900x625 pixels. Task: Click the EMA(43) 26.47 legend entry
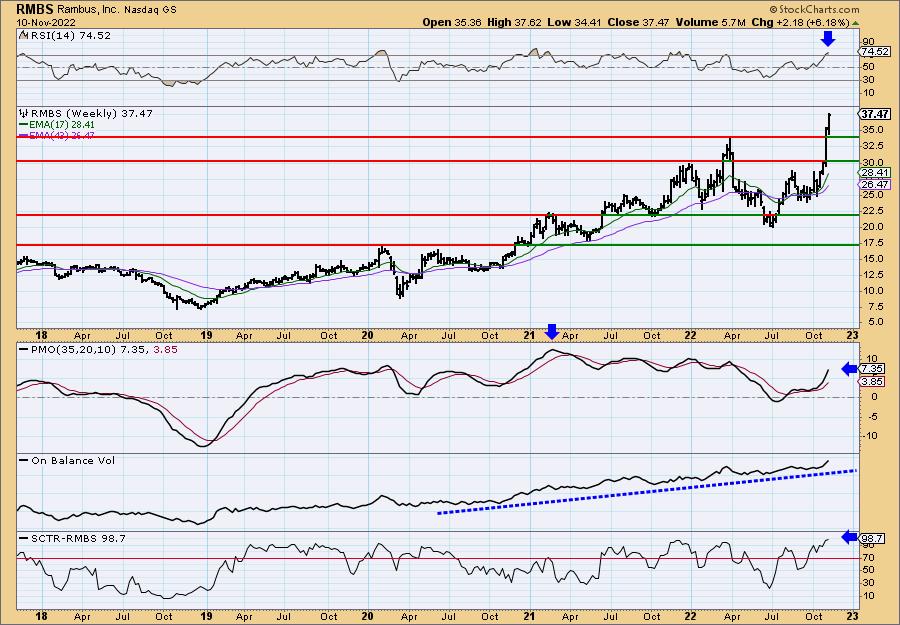(57, 135)
